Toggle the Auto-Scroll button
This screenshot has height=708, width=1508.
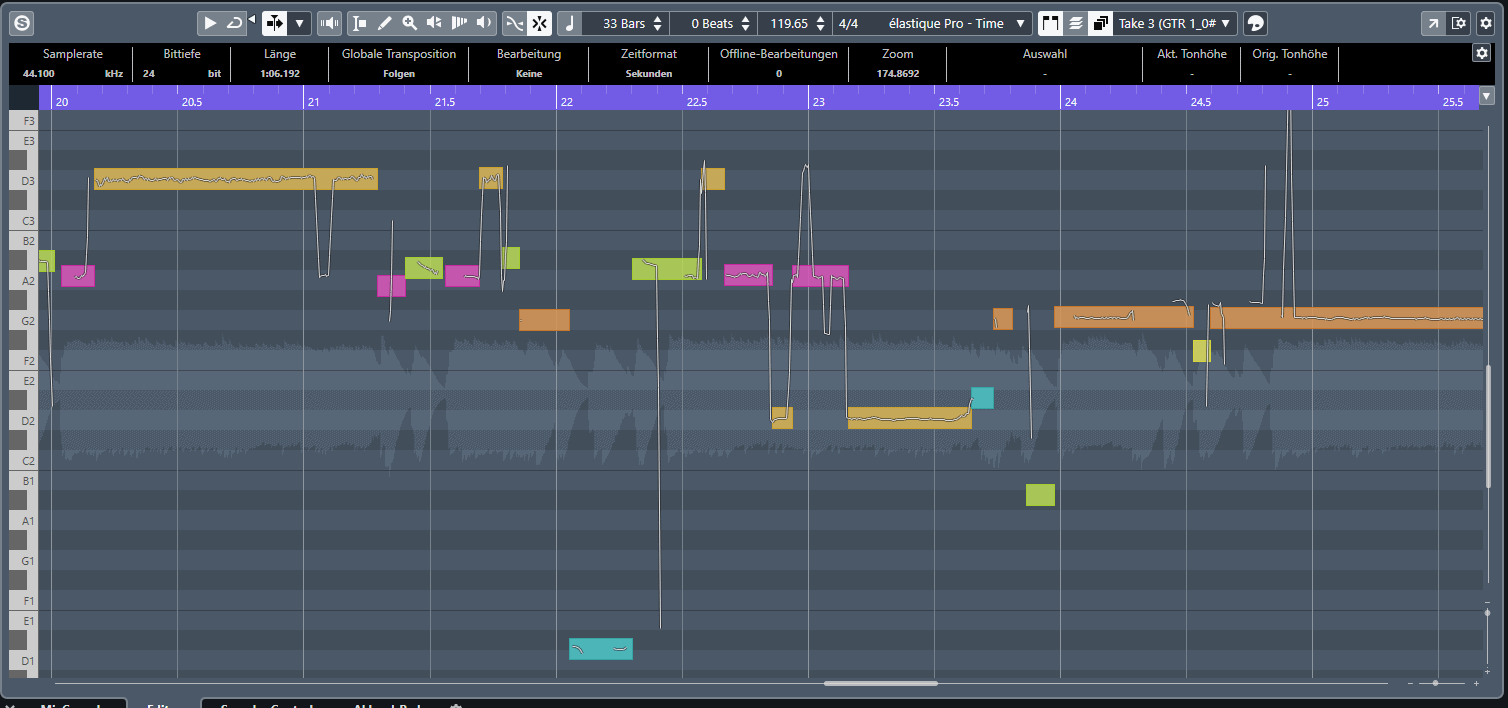pos(275,23)
